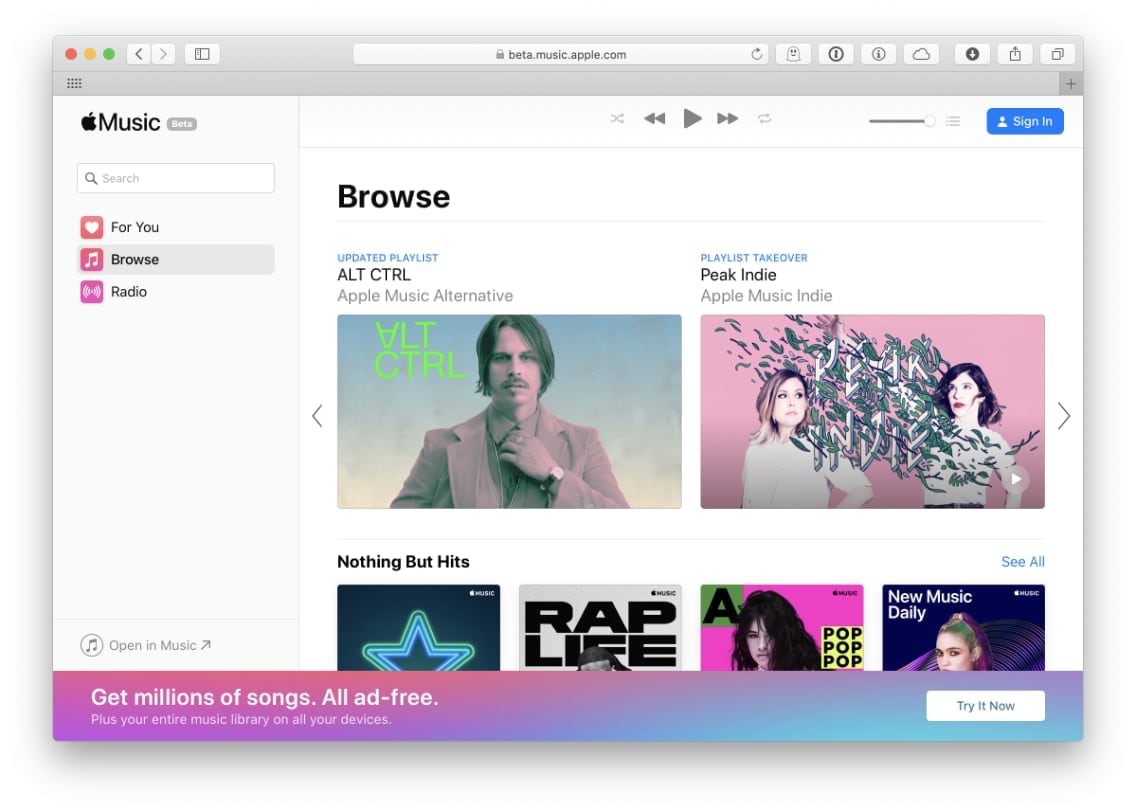Show previous featured items with left chevron

click(317, 416)
